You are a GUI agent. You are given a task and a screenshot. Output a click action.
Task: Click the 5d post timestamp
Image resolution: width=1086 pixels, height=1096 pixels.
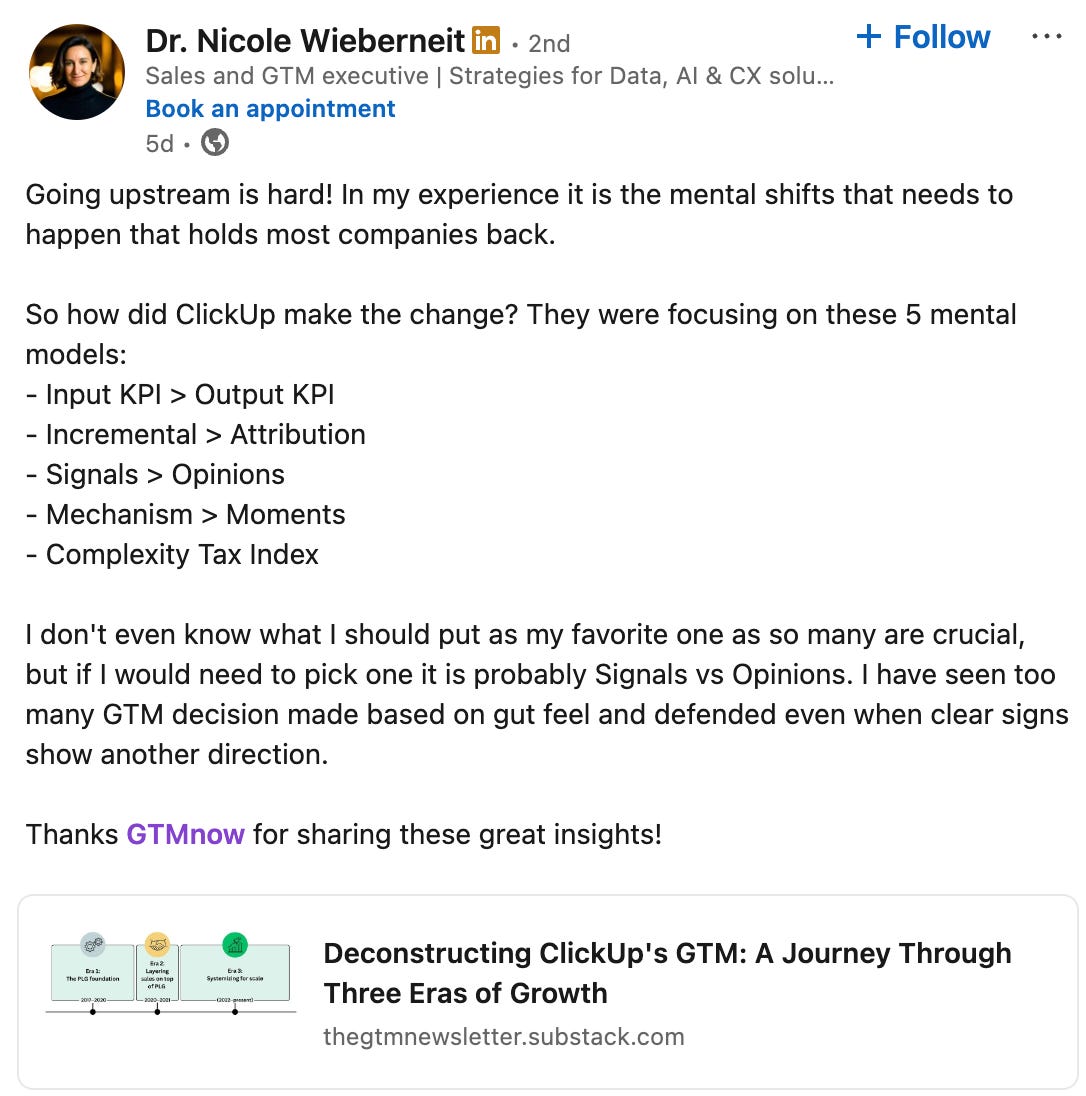(159, 144)
